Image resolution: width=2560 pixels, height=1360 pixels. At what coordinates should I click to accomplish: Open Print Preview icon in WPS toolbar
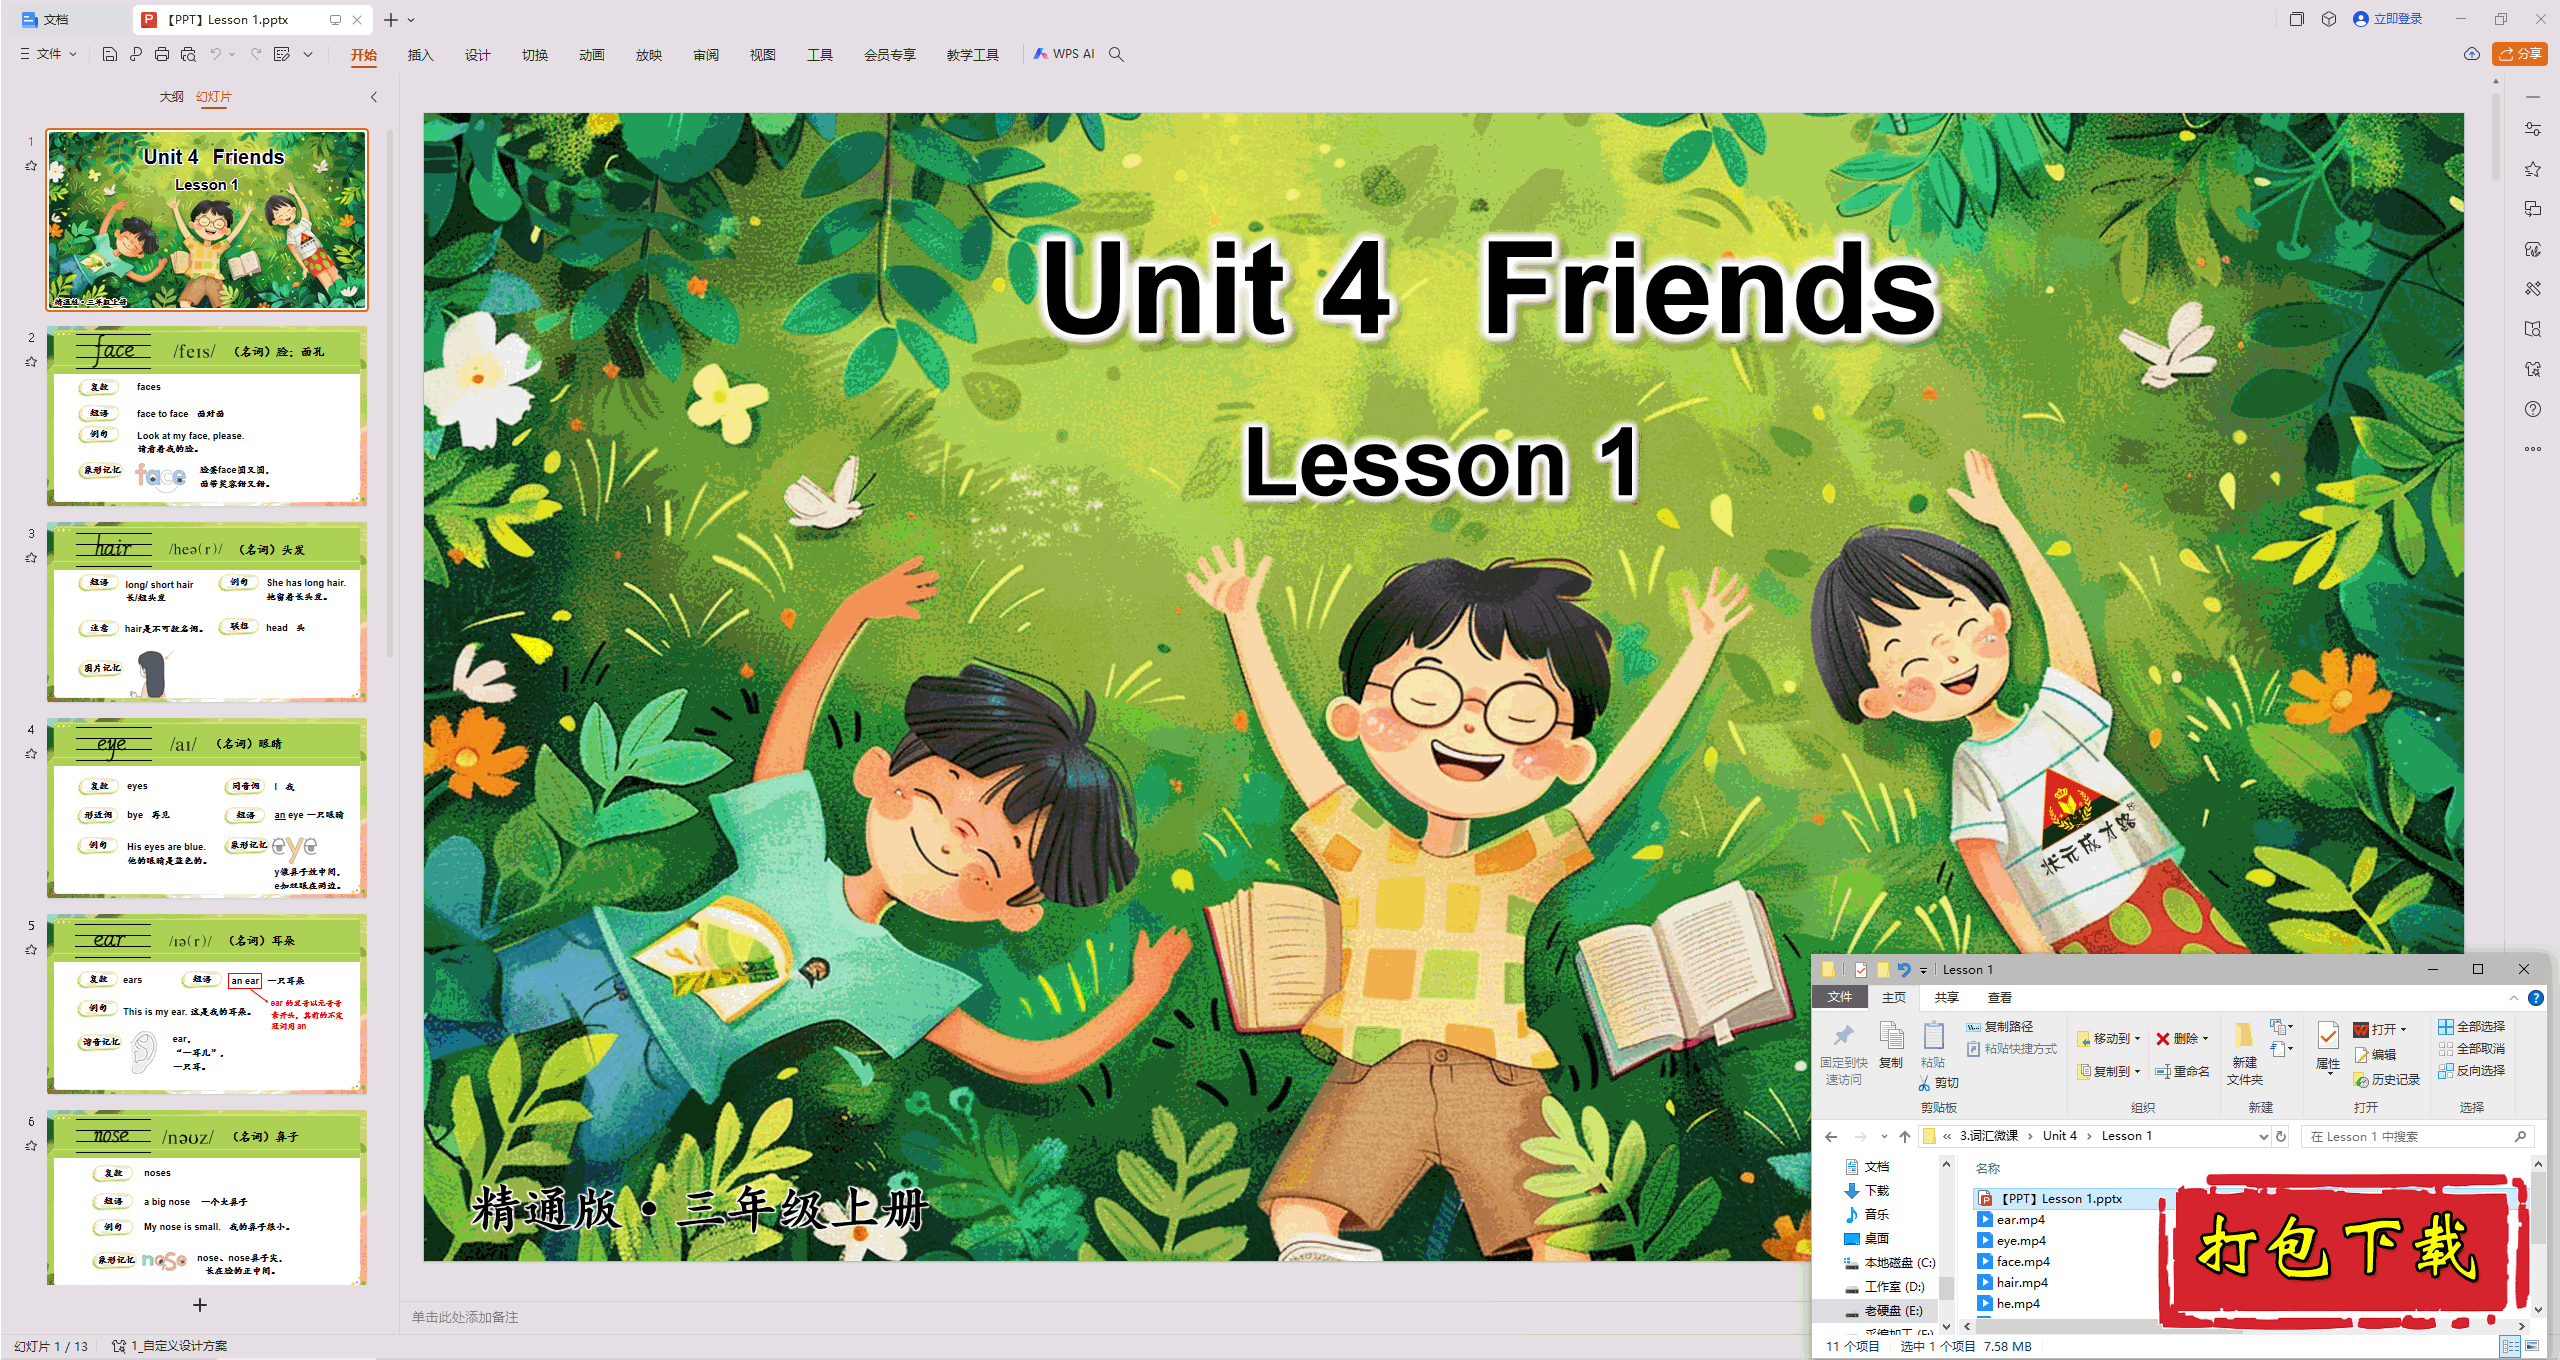(x=188, y=54)
